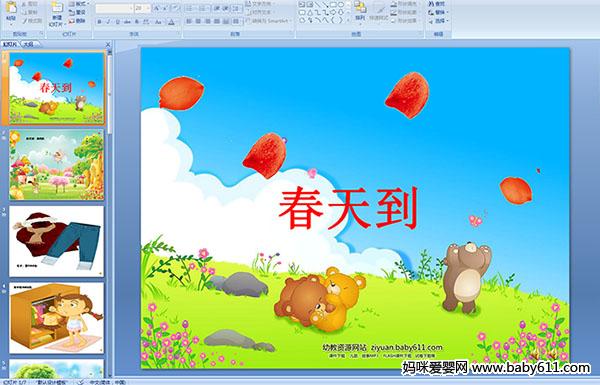Select the jeans and hat slide thumbnail
Screen dimensions: 600x385
pos(57,241)
